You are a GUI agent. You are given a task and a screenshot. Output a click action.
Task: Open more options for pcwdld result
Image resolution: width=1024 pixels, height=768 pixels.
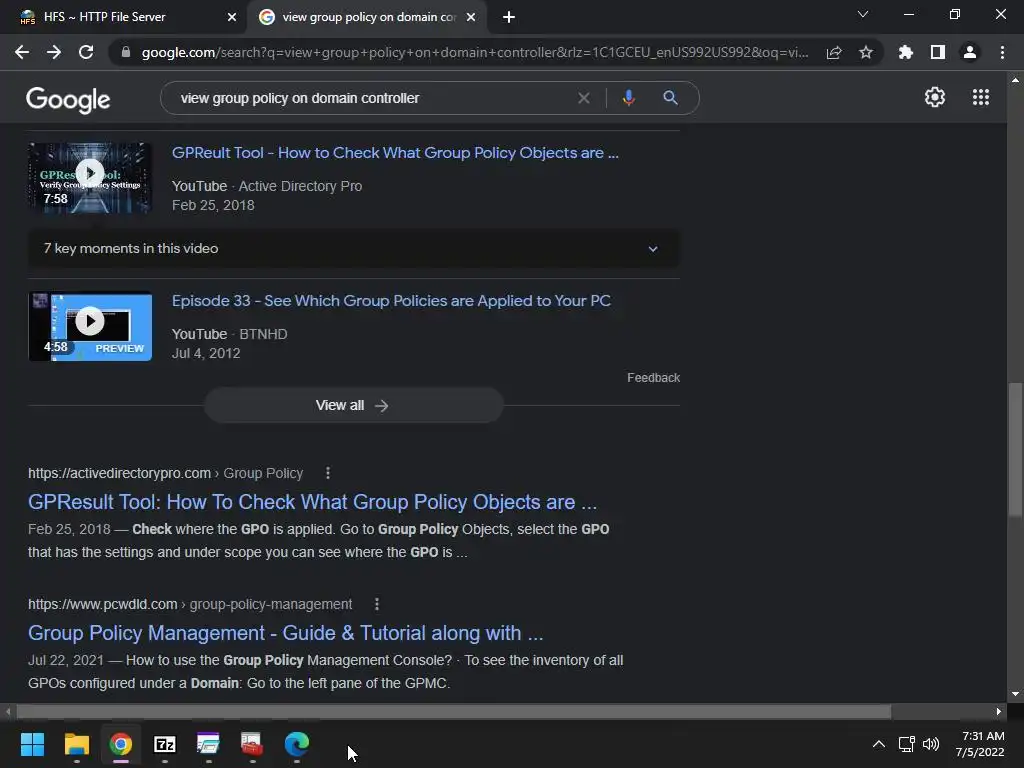(377, 604)
